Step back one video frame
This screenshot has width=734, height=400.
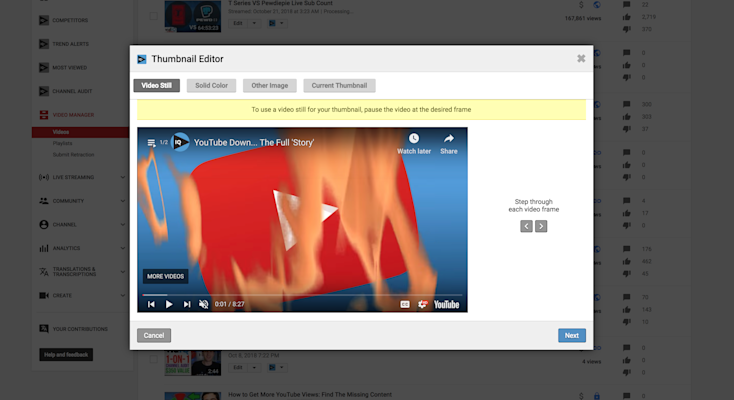526,226
